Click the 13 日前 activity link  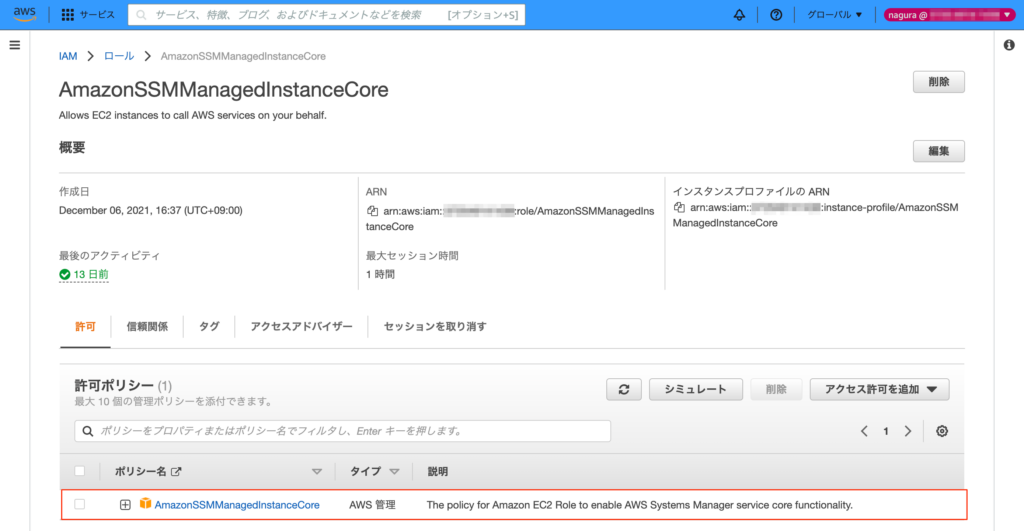coord(91,274)
